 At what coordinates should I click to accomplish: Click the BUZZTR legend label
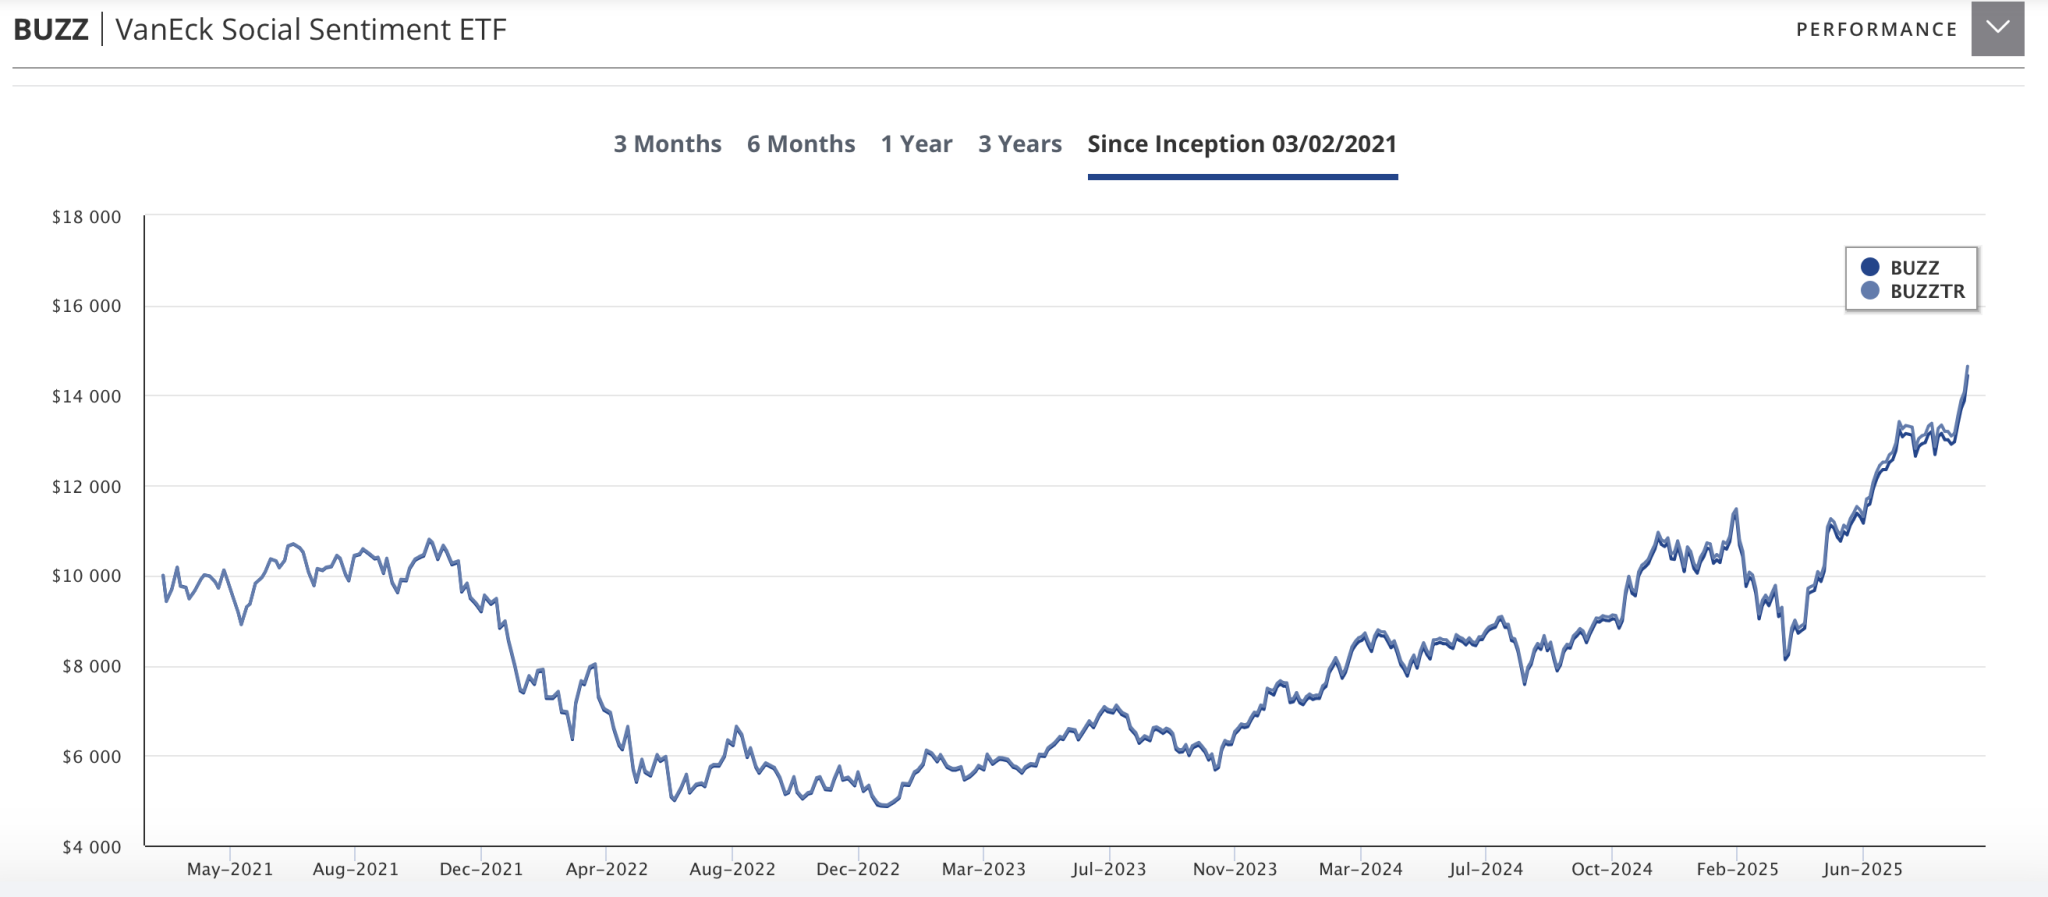click(1927, 291)
